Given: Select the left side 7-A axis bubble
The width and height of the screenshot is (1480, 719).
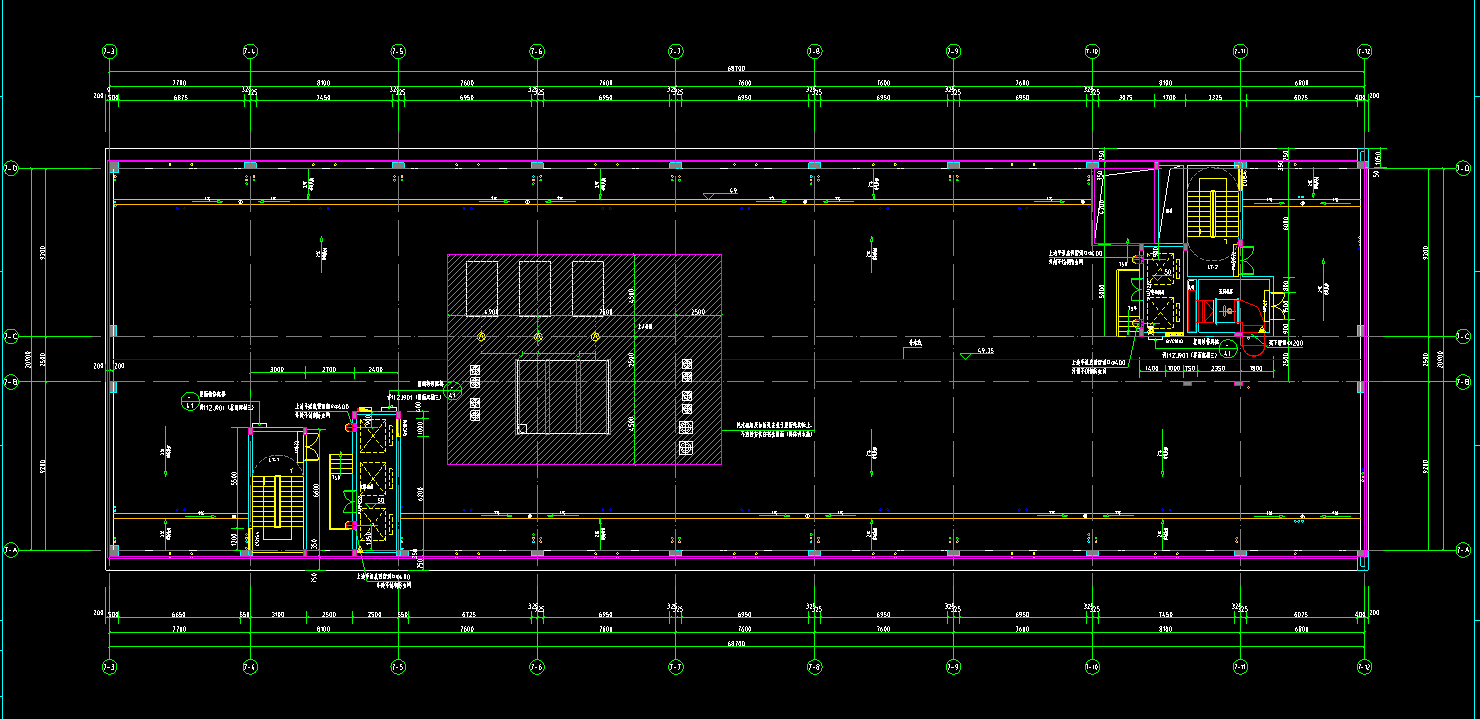Looking at the screenshot, I should (11, 550).
